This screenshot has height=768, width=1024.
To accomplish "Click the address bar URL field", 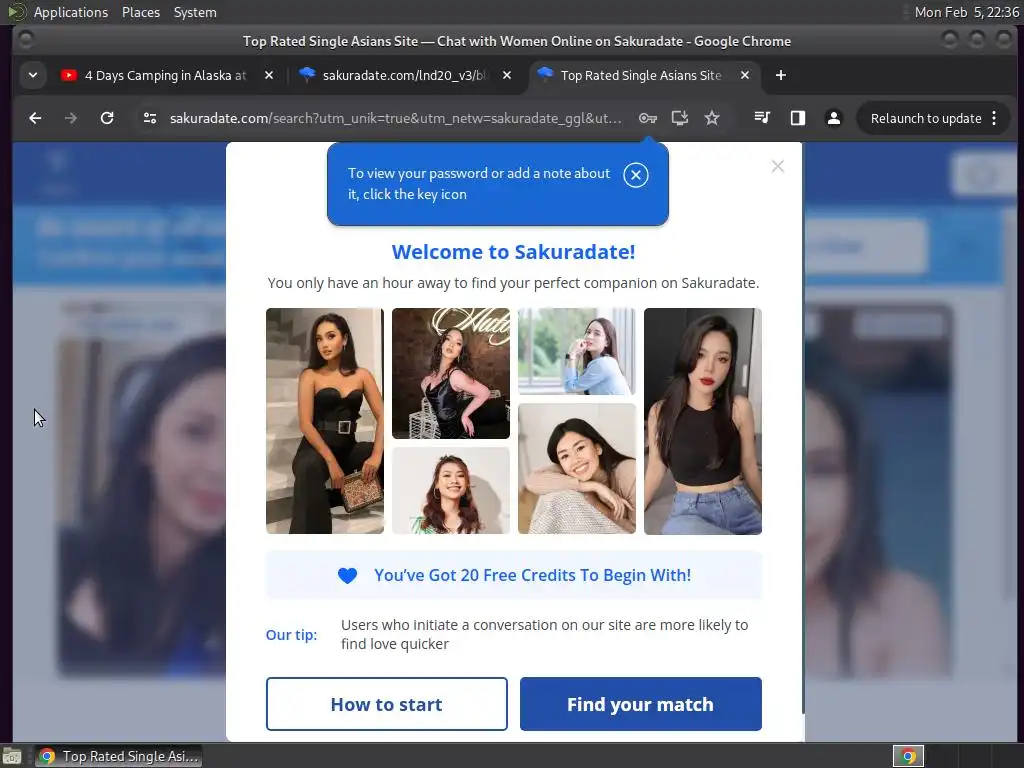I will pos(395,118).
